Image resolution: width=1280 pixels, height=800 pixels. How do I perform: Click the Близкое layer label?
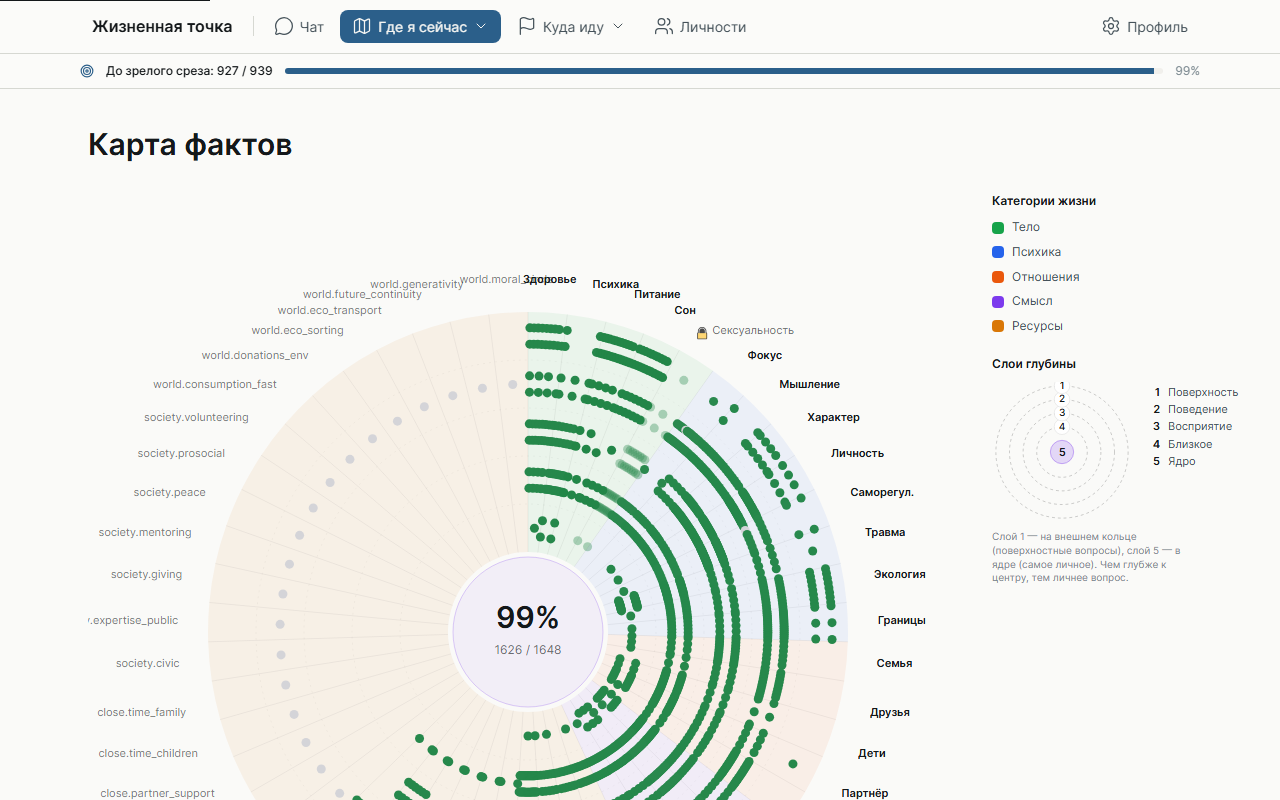pos(1190,444)
